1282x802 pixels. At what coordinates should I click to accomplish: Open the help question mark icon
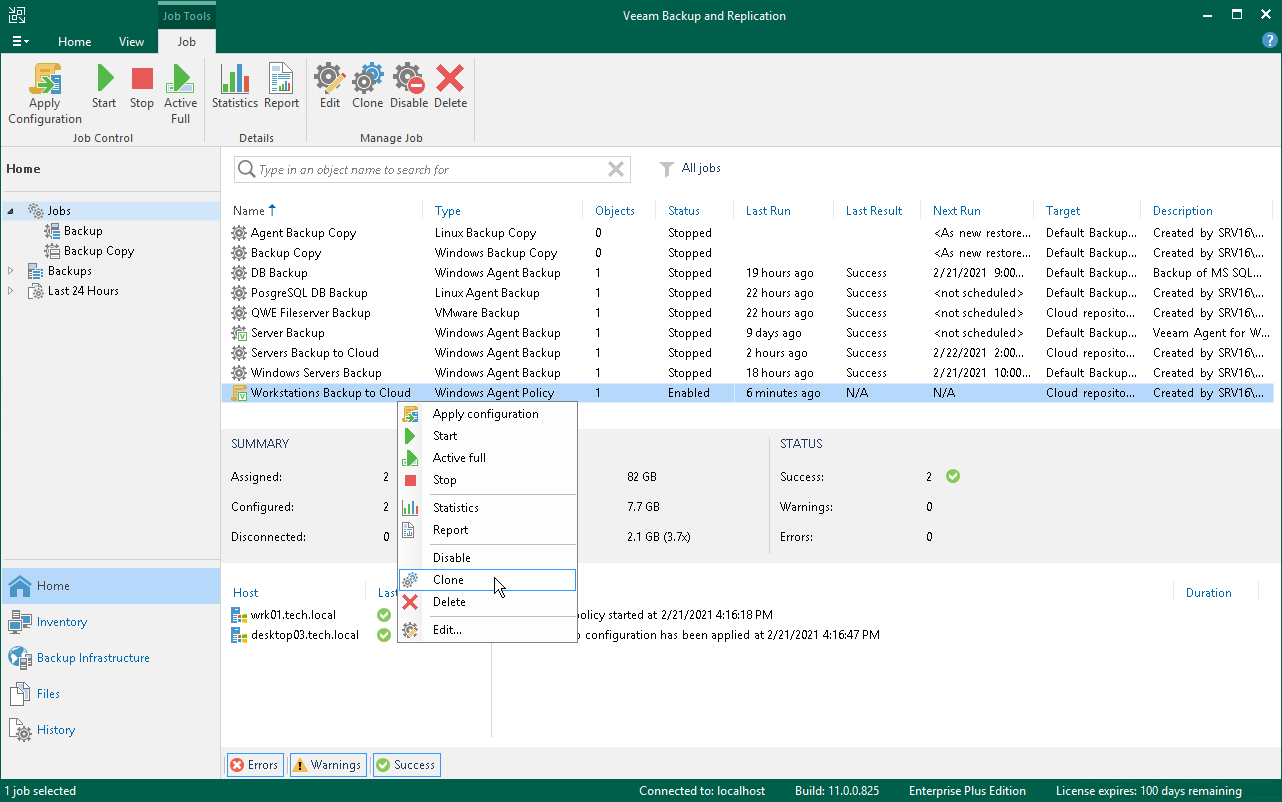1270,40
